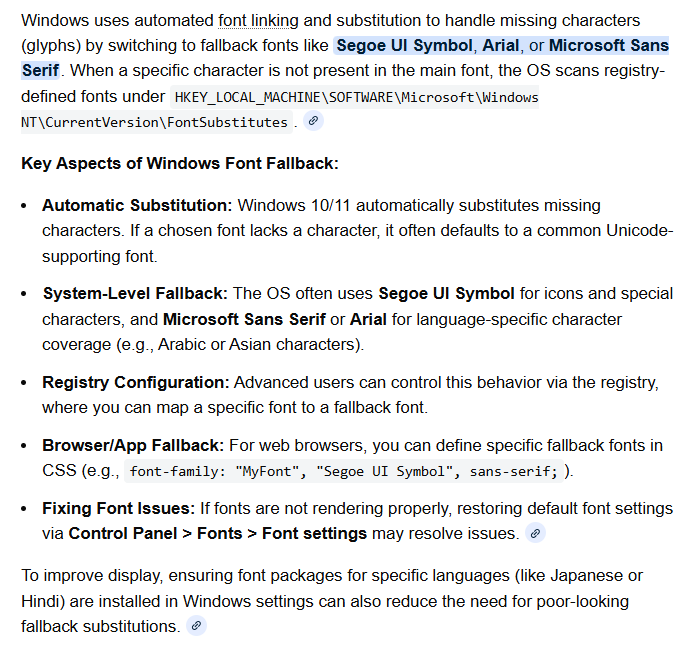
Task: Click the "Browser/App Fallback:" bullet title
Action: pyautogui.click(x=133, y=445)
